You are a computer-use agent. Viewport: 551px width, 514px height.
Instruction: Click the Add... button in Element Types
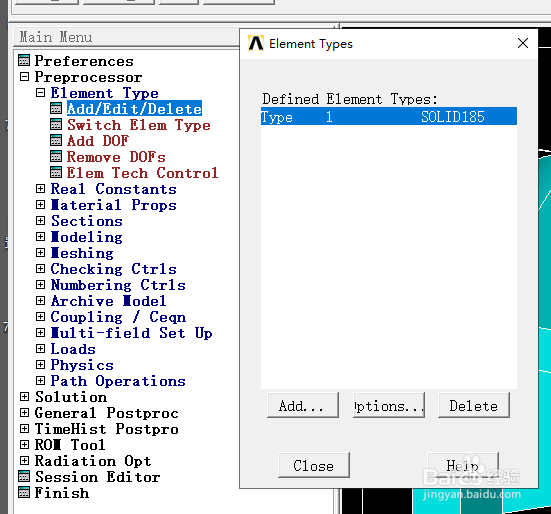click(303, 405)
